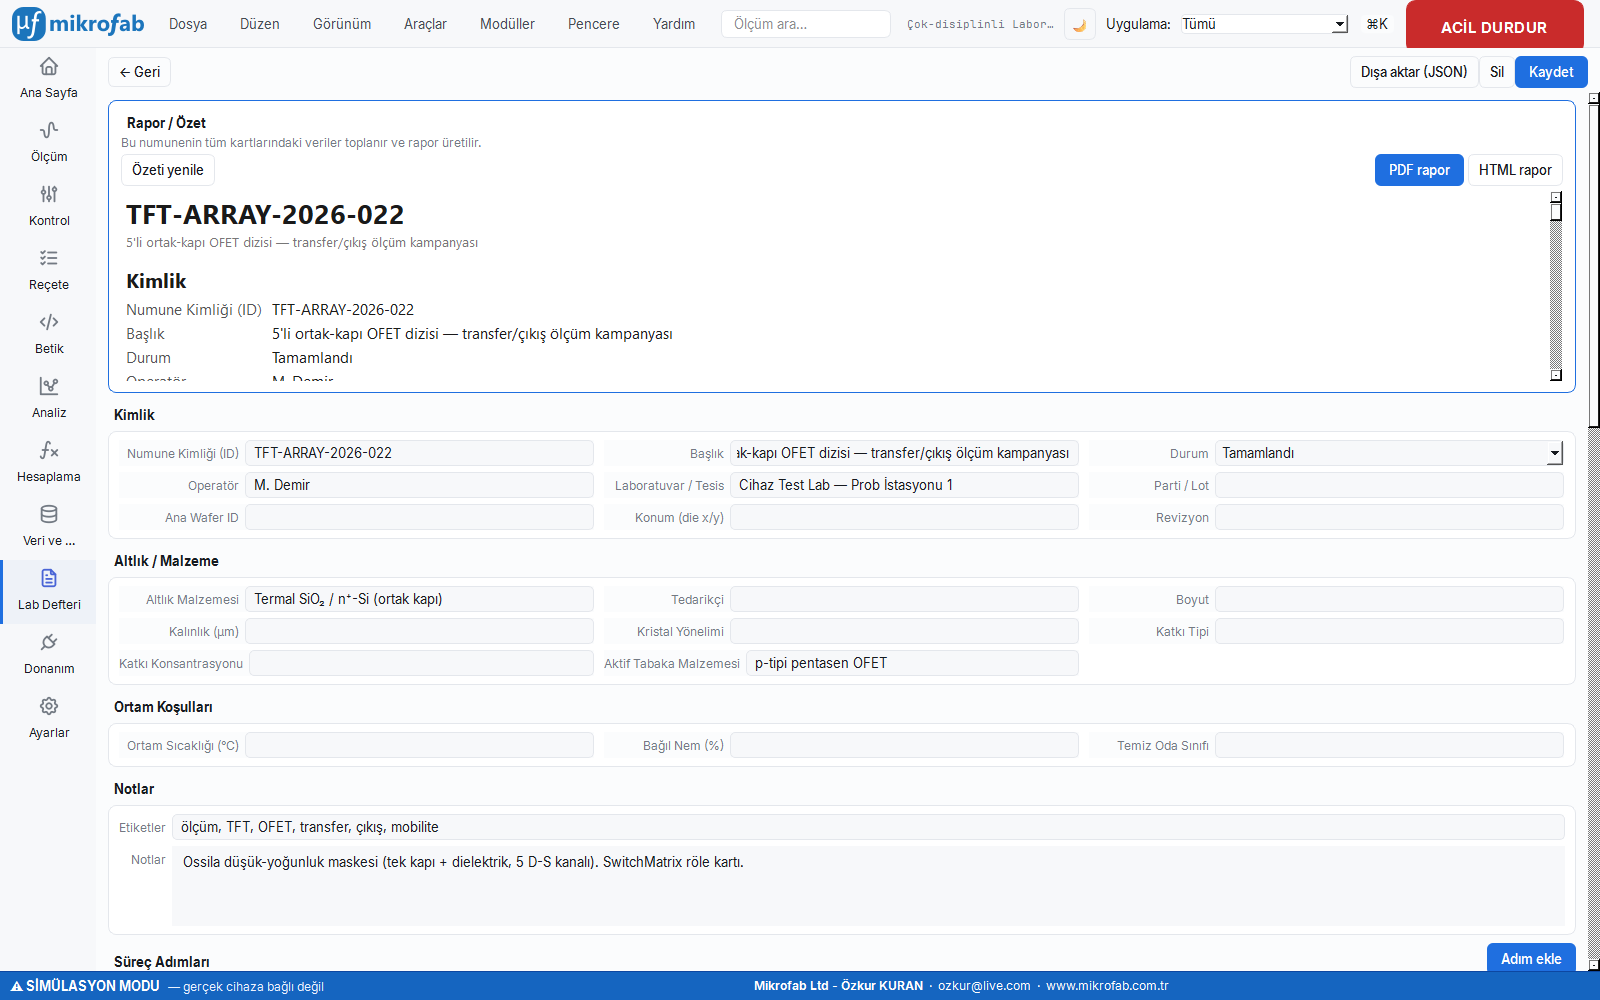The height and width of the screenshot is (1000, 1600).
Task: Export with Dışa aktar (JSON)
Action: pos(1414,72)
